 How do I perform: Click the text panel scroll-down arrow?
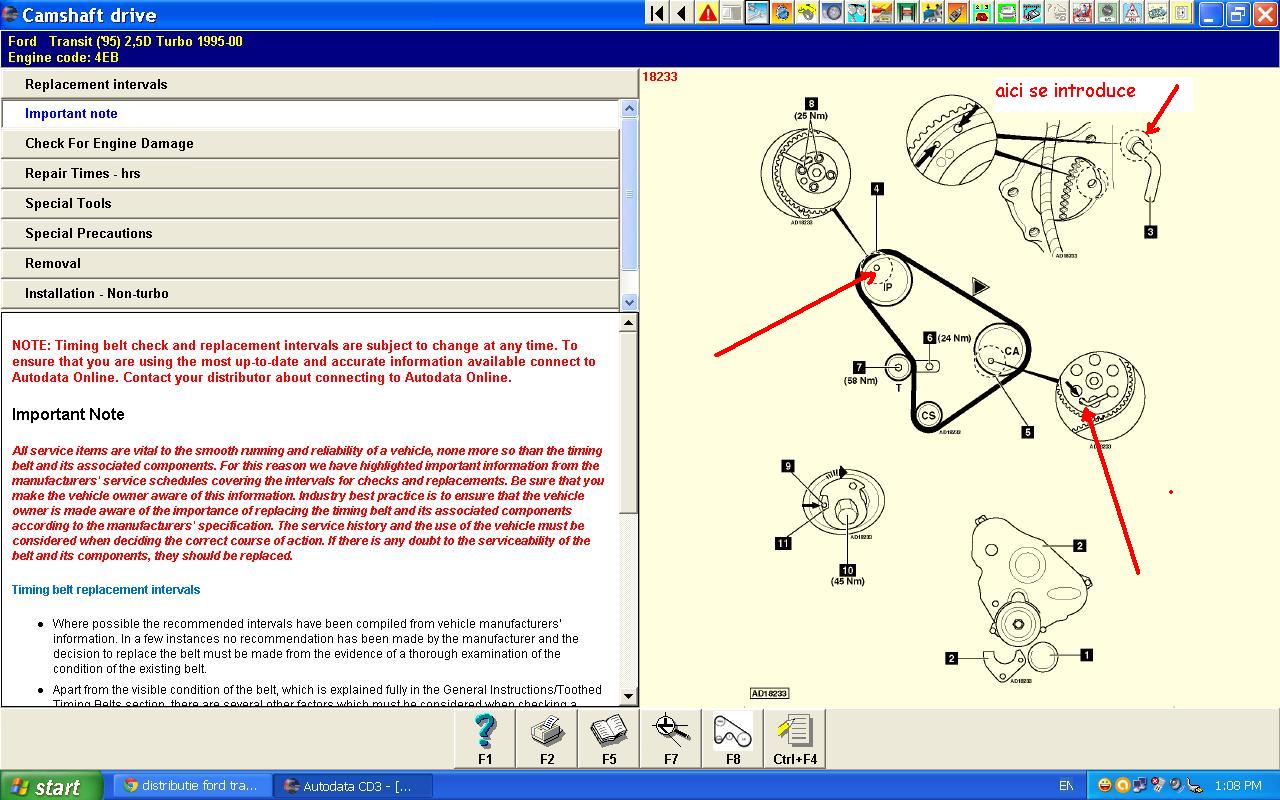[628, 696]
